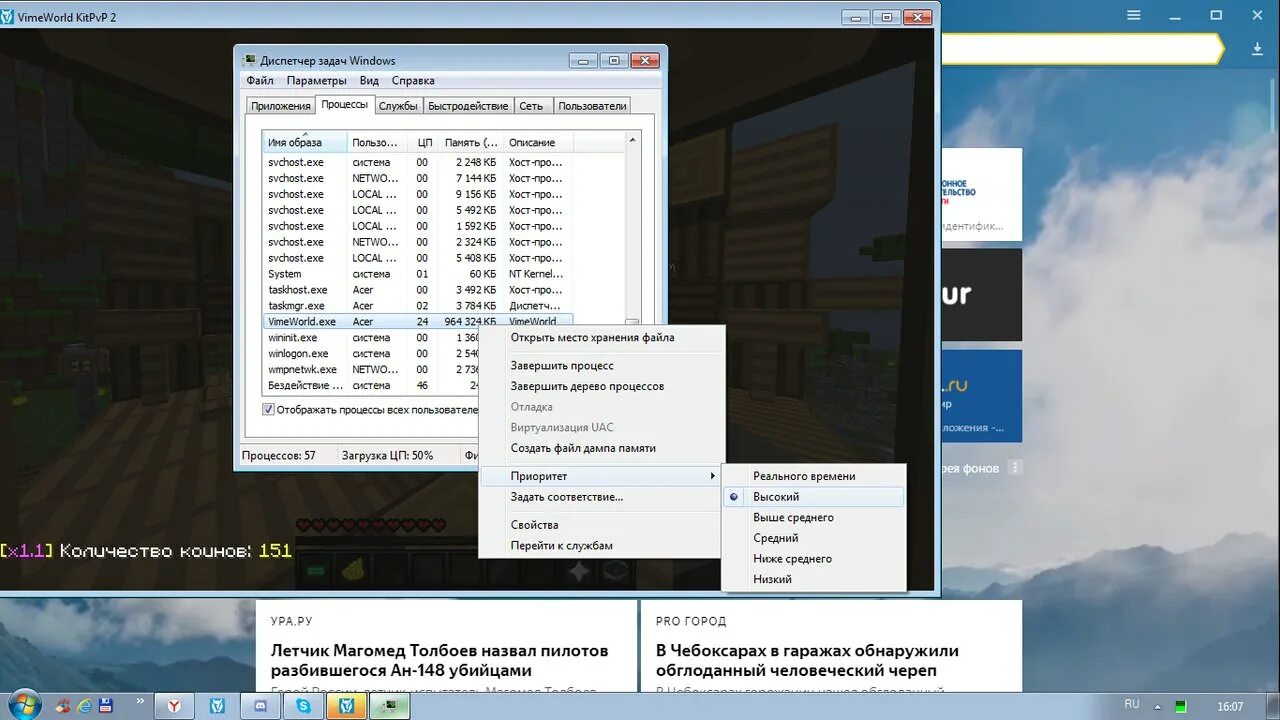The width and height of the screenshot is (1280, 720).
Task: Open the Справка menu
Action: click(413, 81)
